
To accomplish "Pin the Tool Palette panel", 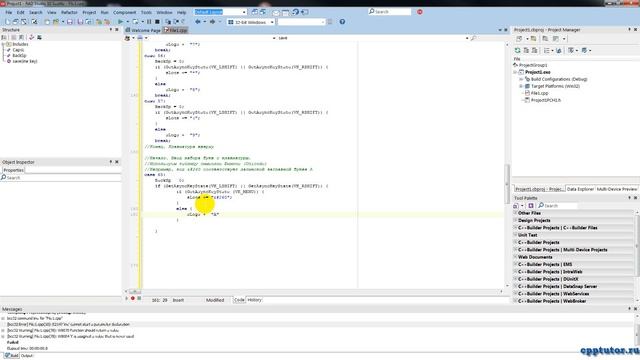I will coord(629,198).
